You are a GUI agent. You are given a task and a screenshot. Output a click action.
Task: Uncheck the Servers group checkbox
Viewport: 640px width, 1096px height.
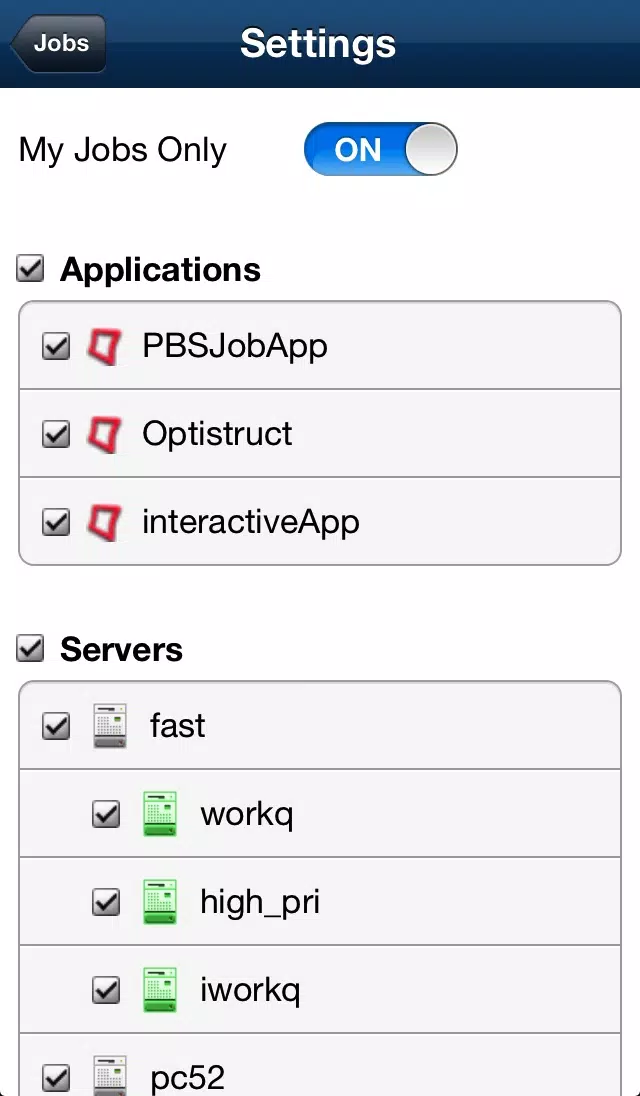(x=30, y=648)
